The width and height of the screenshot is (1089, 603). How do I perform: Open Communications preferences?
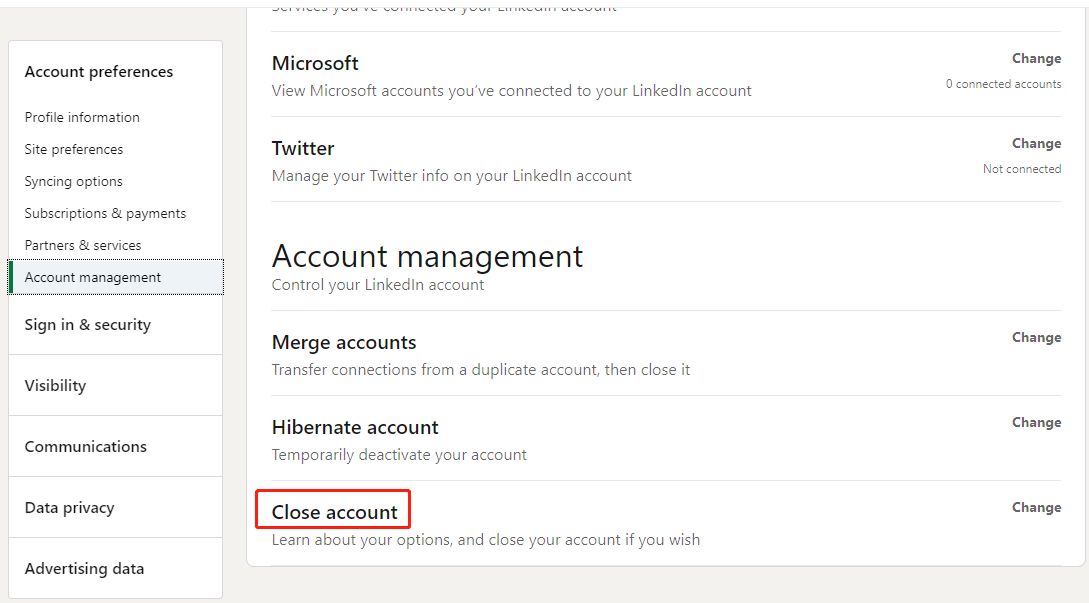pos(86,446)
